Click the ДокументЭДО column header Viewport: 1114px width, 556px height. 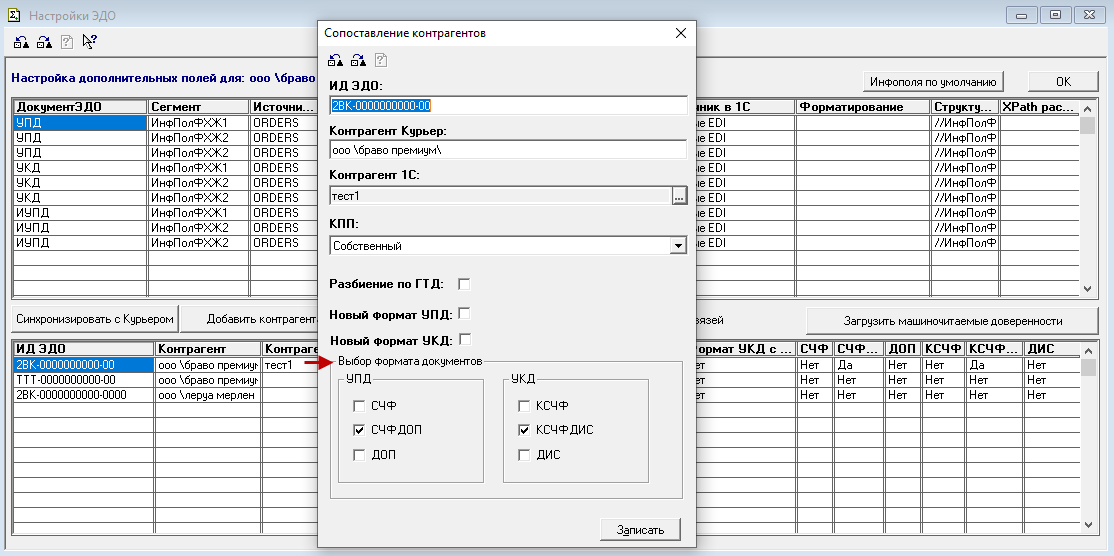click(80, 107)
